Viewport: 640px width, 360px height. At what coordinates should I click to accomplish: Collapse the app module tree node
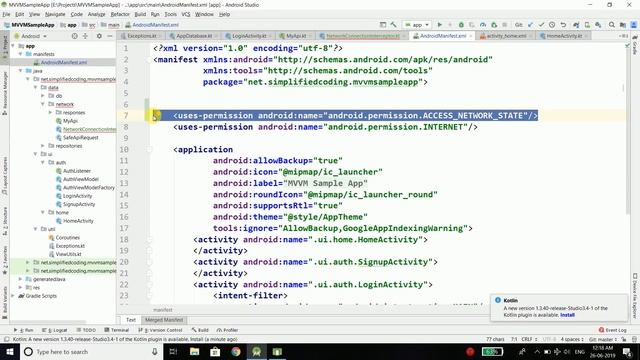click(13, 46)
